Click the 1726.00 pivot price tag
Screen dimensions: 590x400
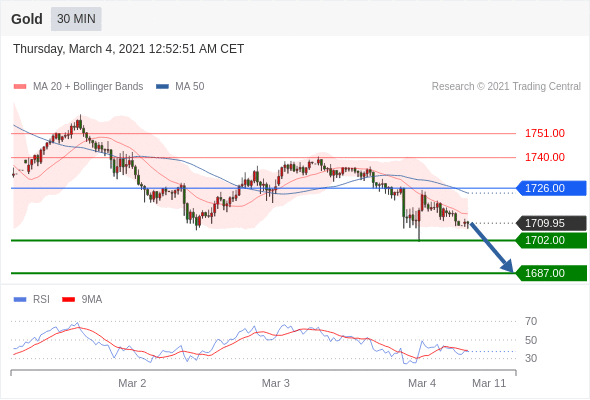(x=551, y=188)
